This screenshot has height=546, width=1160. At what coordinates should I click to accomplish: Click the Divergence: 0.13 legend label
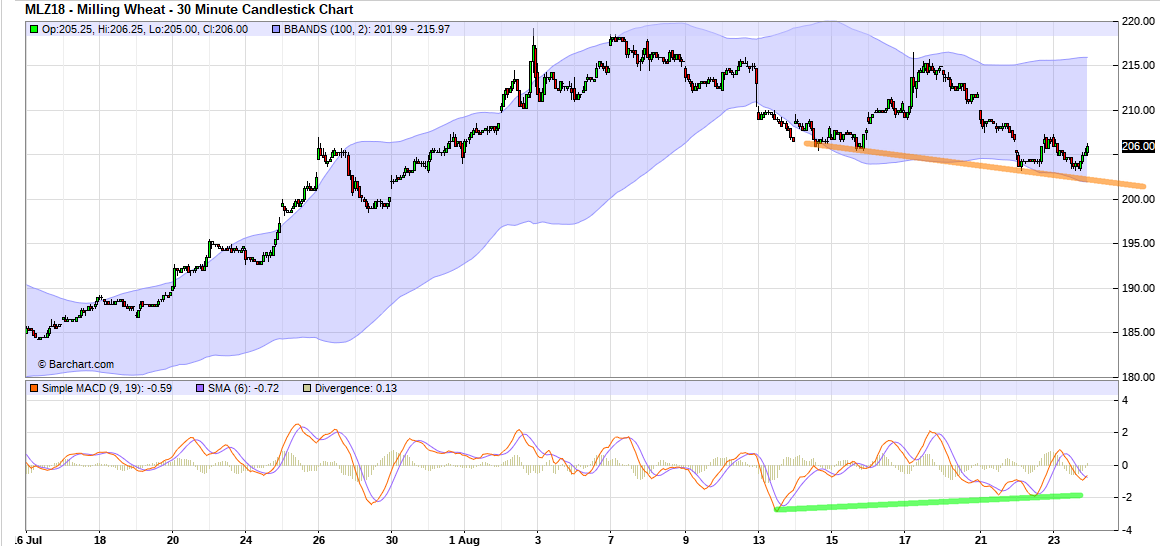[355, 388]
